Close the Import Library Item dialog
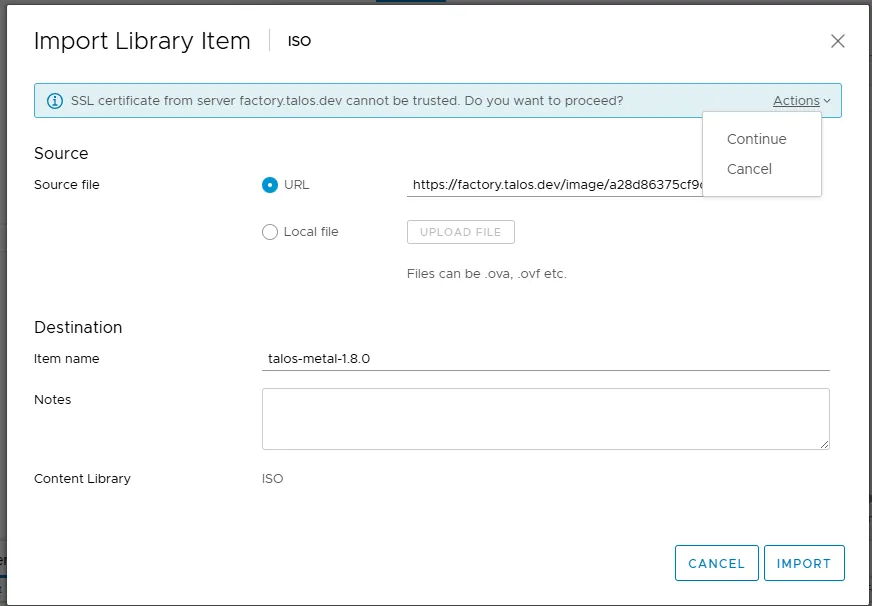The height and width of the screenshot is (606, 872). point(838,41)
